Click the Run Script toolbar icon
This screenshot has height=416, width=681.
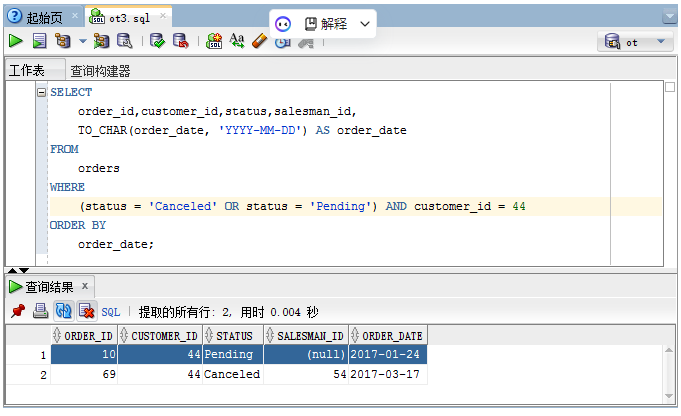coord(39,41)
